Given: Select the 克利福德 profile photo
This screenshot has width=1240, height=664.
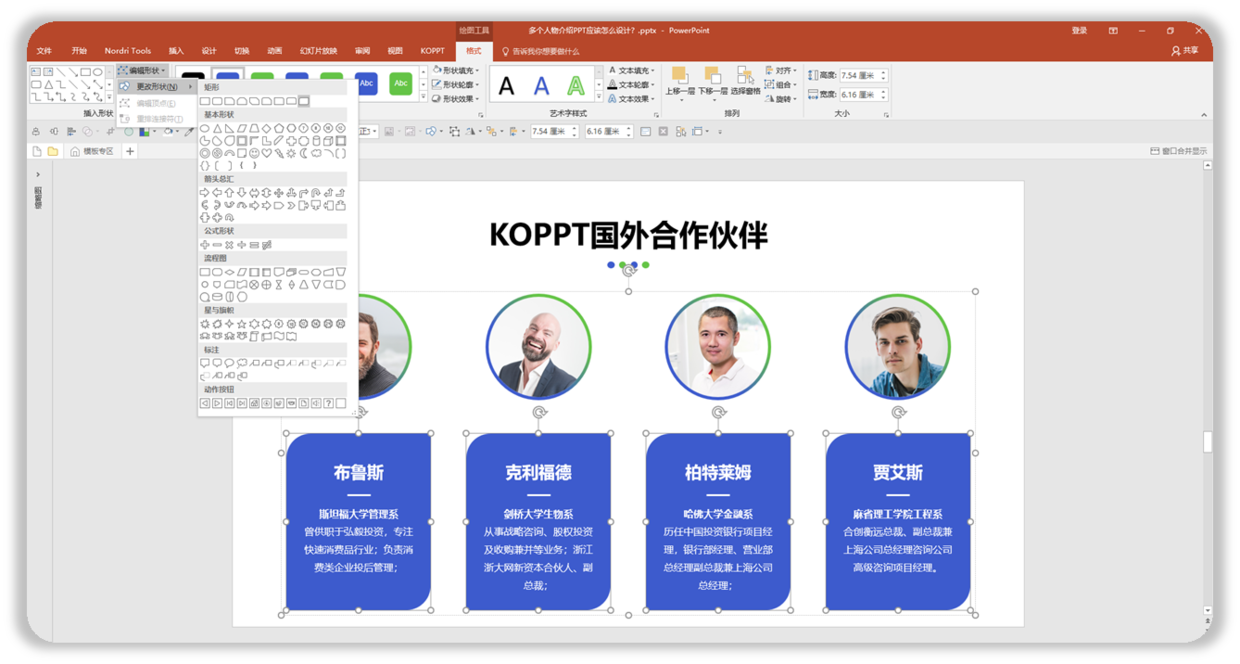Looking at the screenshot, I should point(538,347).
